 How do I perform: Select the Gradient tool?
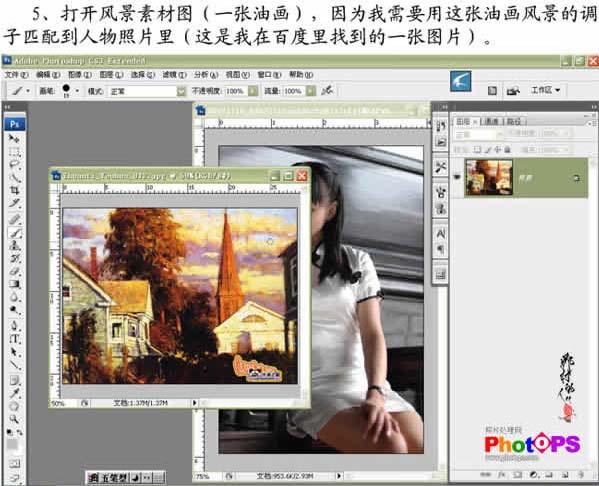(x=14, y=284)
